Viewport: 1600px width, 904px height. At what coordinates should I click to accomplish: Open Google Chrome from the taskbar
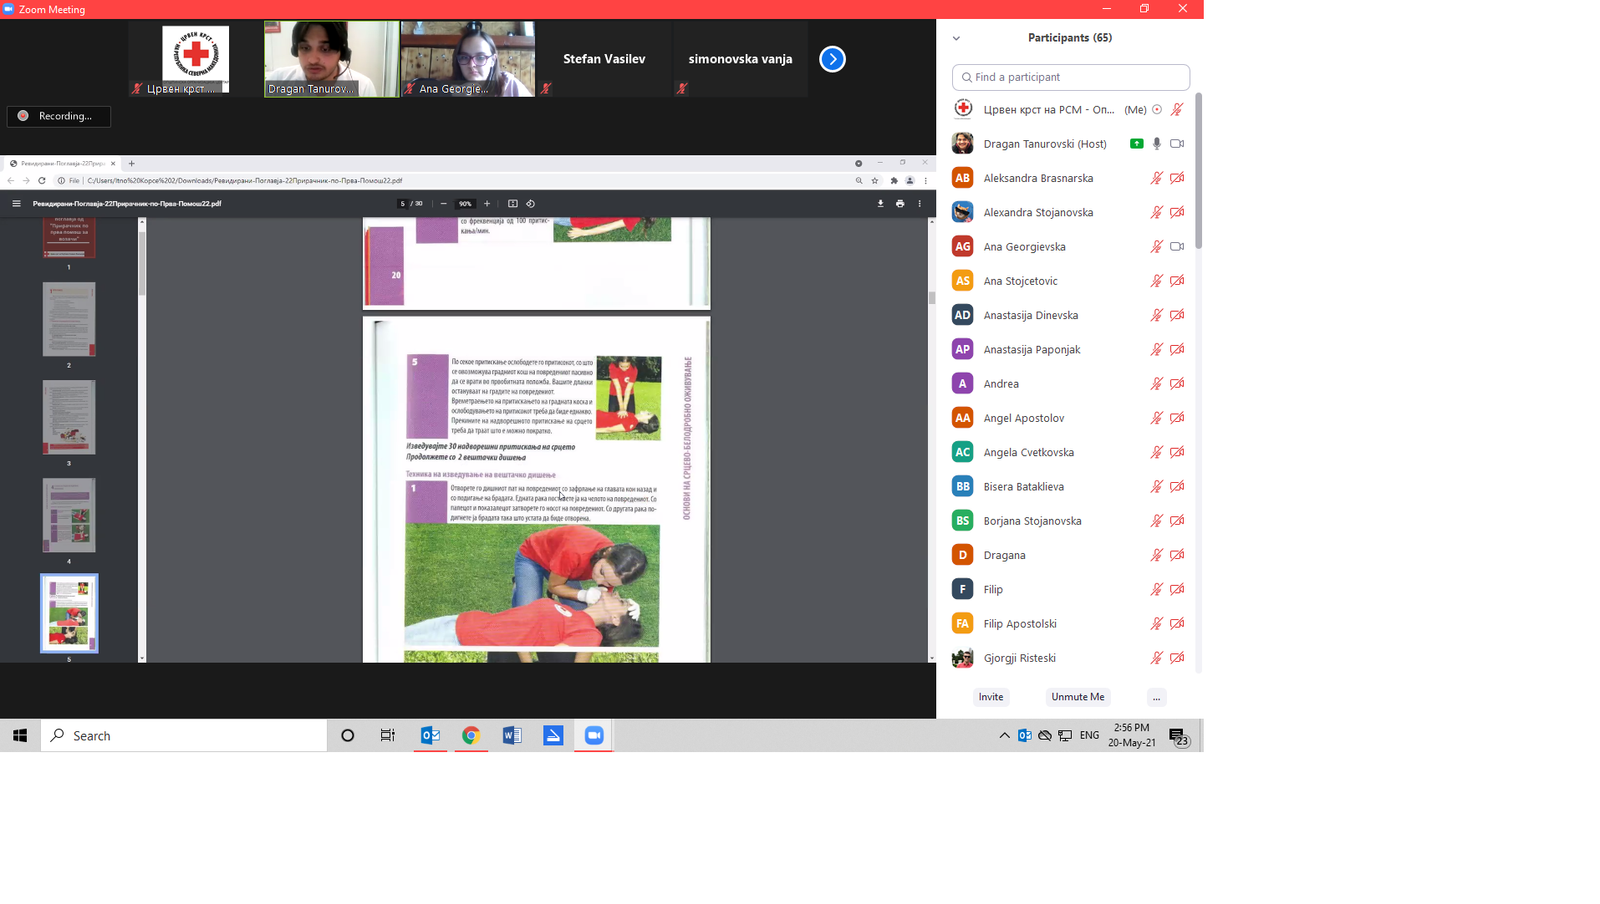tap(471, 736)
